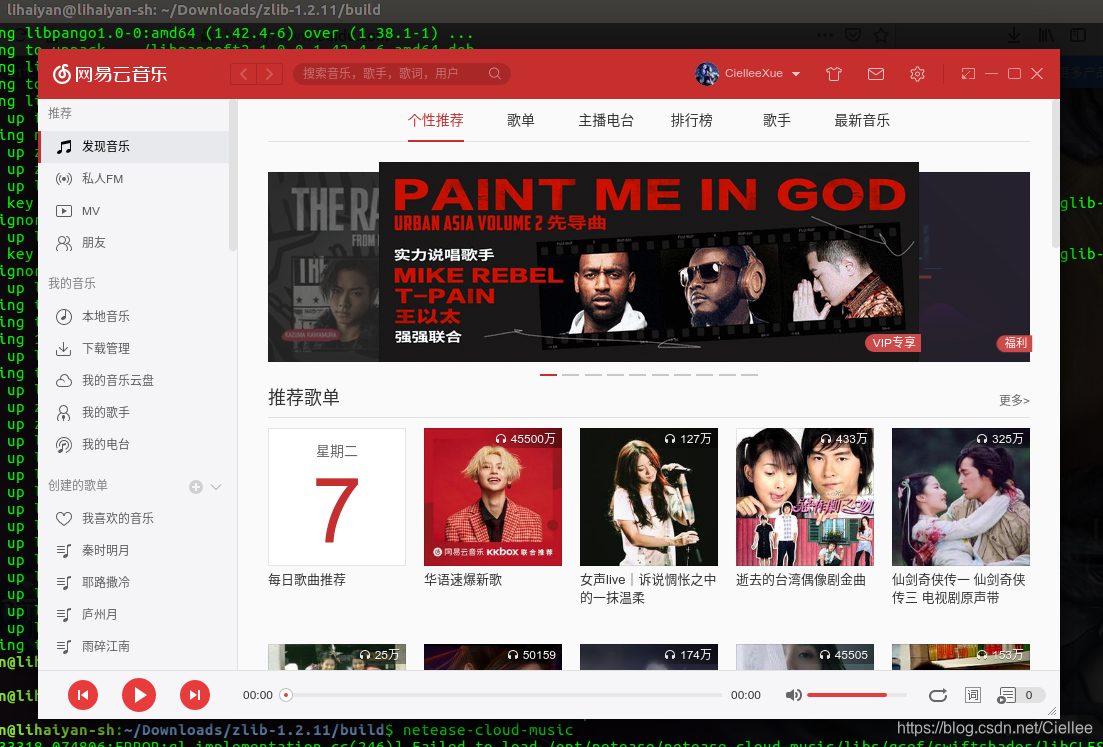Screen dimensions: 1103x747
Task: Open 本地音乐 in the sidebar
Action: coord(134,317)
